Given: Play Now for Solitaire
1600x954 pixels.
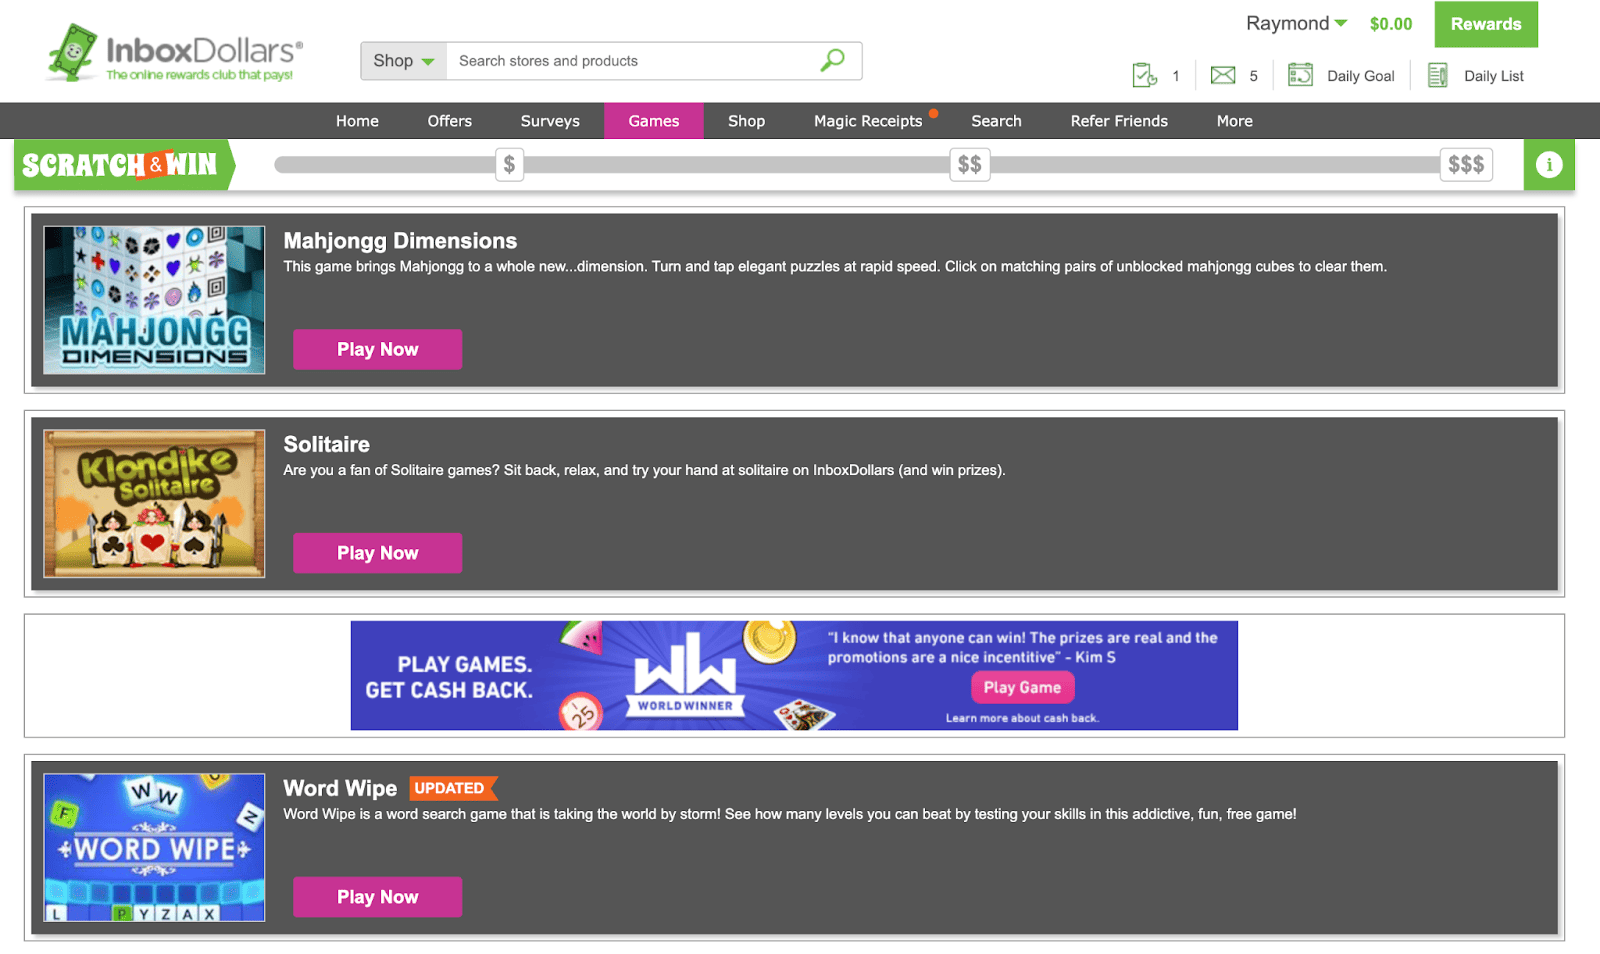Looking at the screenshot, I should point(378,553).
